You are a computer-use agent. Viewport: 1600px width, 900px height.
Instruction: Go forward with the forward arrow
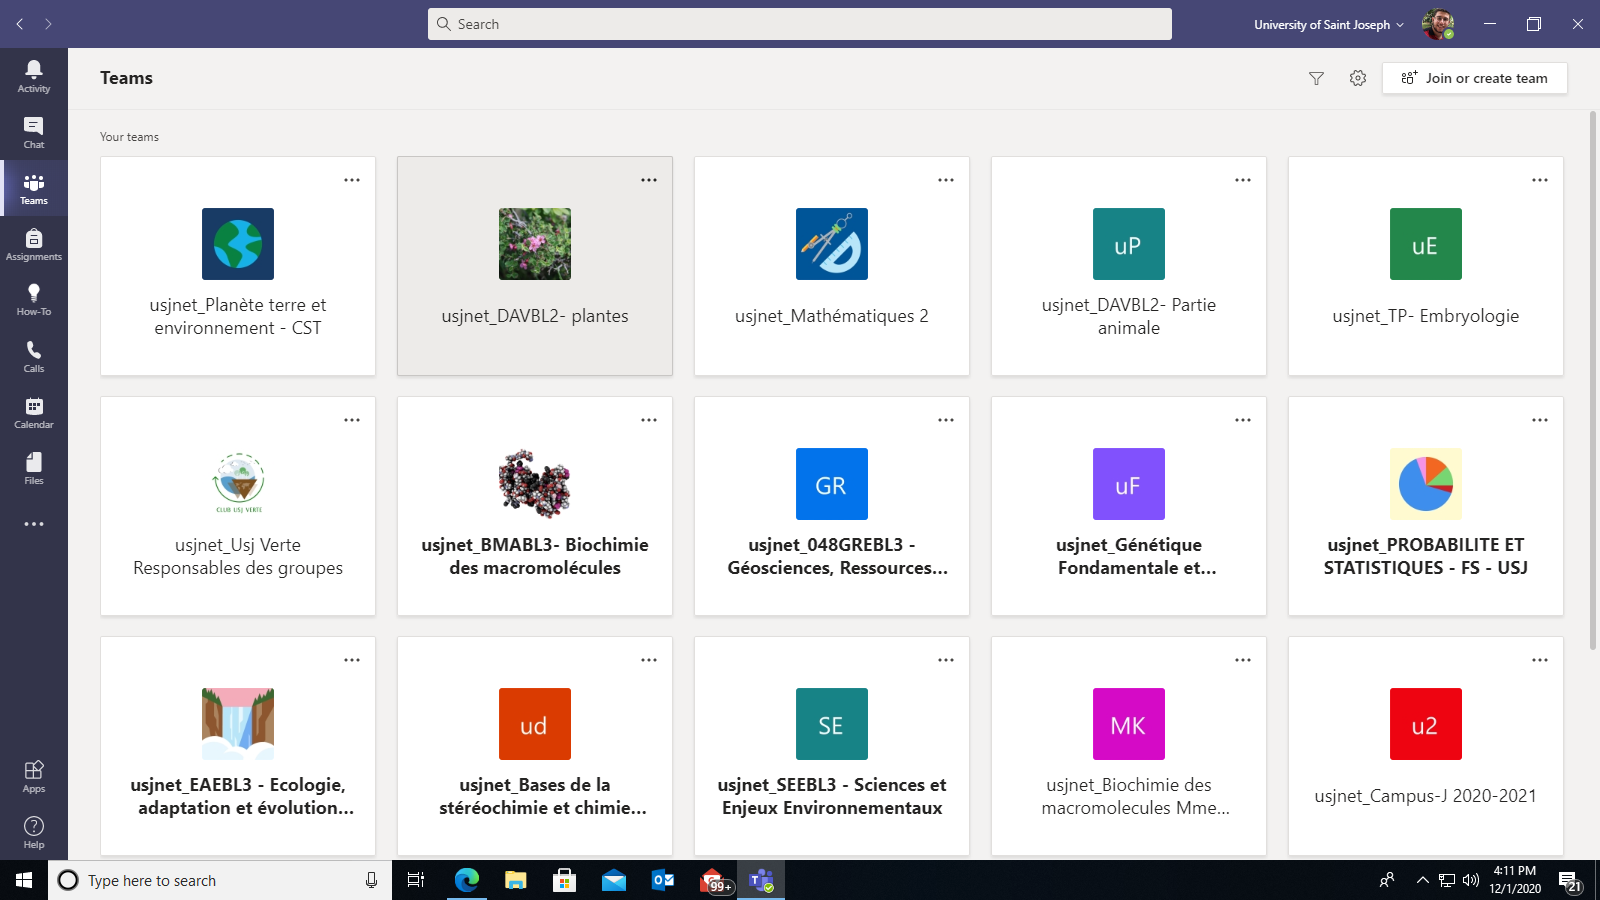48,24
